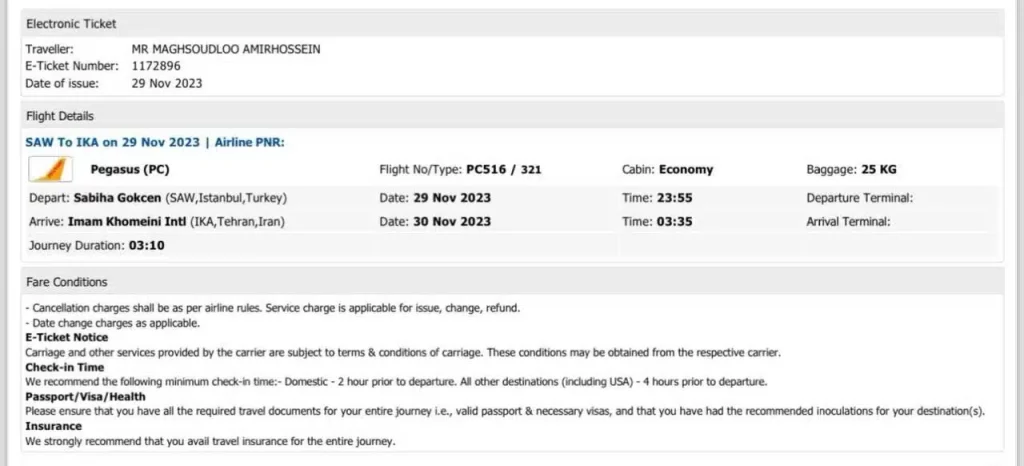Image resolution: width=1024 pixels, height=466 pixels.
Task: Click the flight number PC516 / 321
Action: point(504,170)
